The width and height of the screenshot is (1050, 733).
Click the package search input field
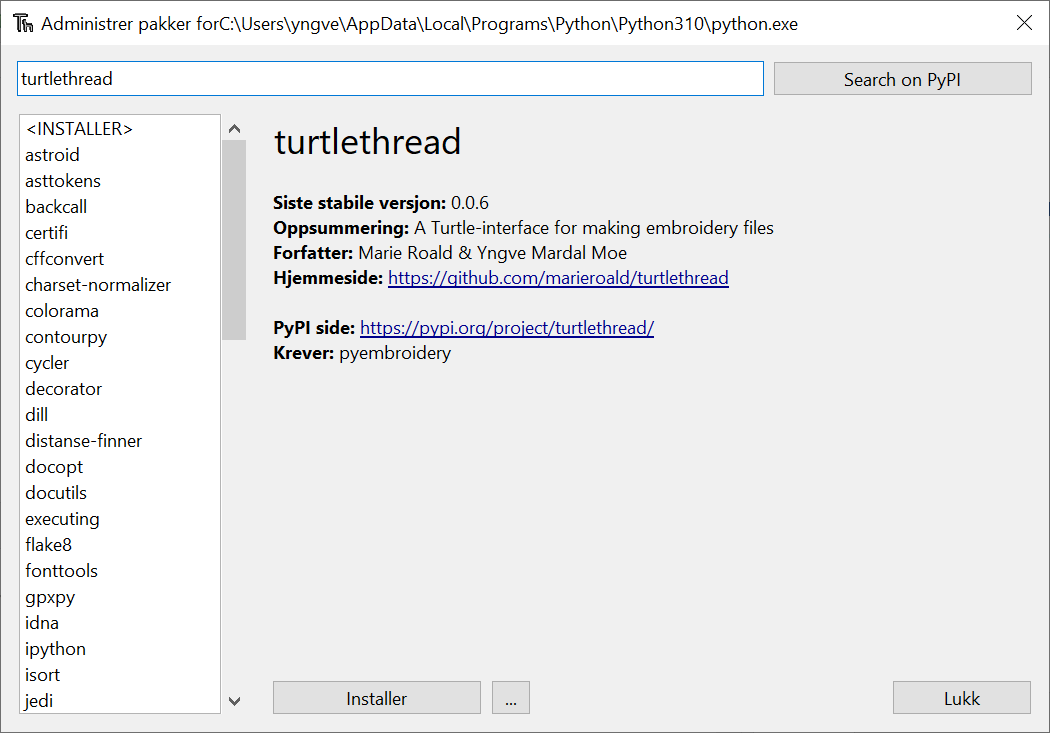tap(390, 79)
